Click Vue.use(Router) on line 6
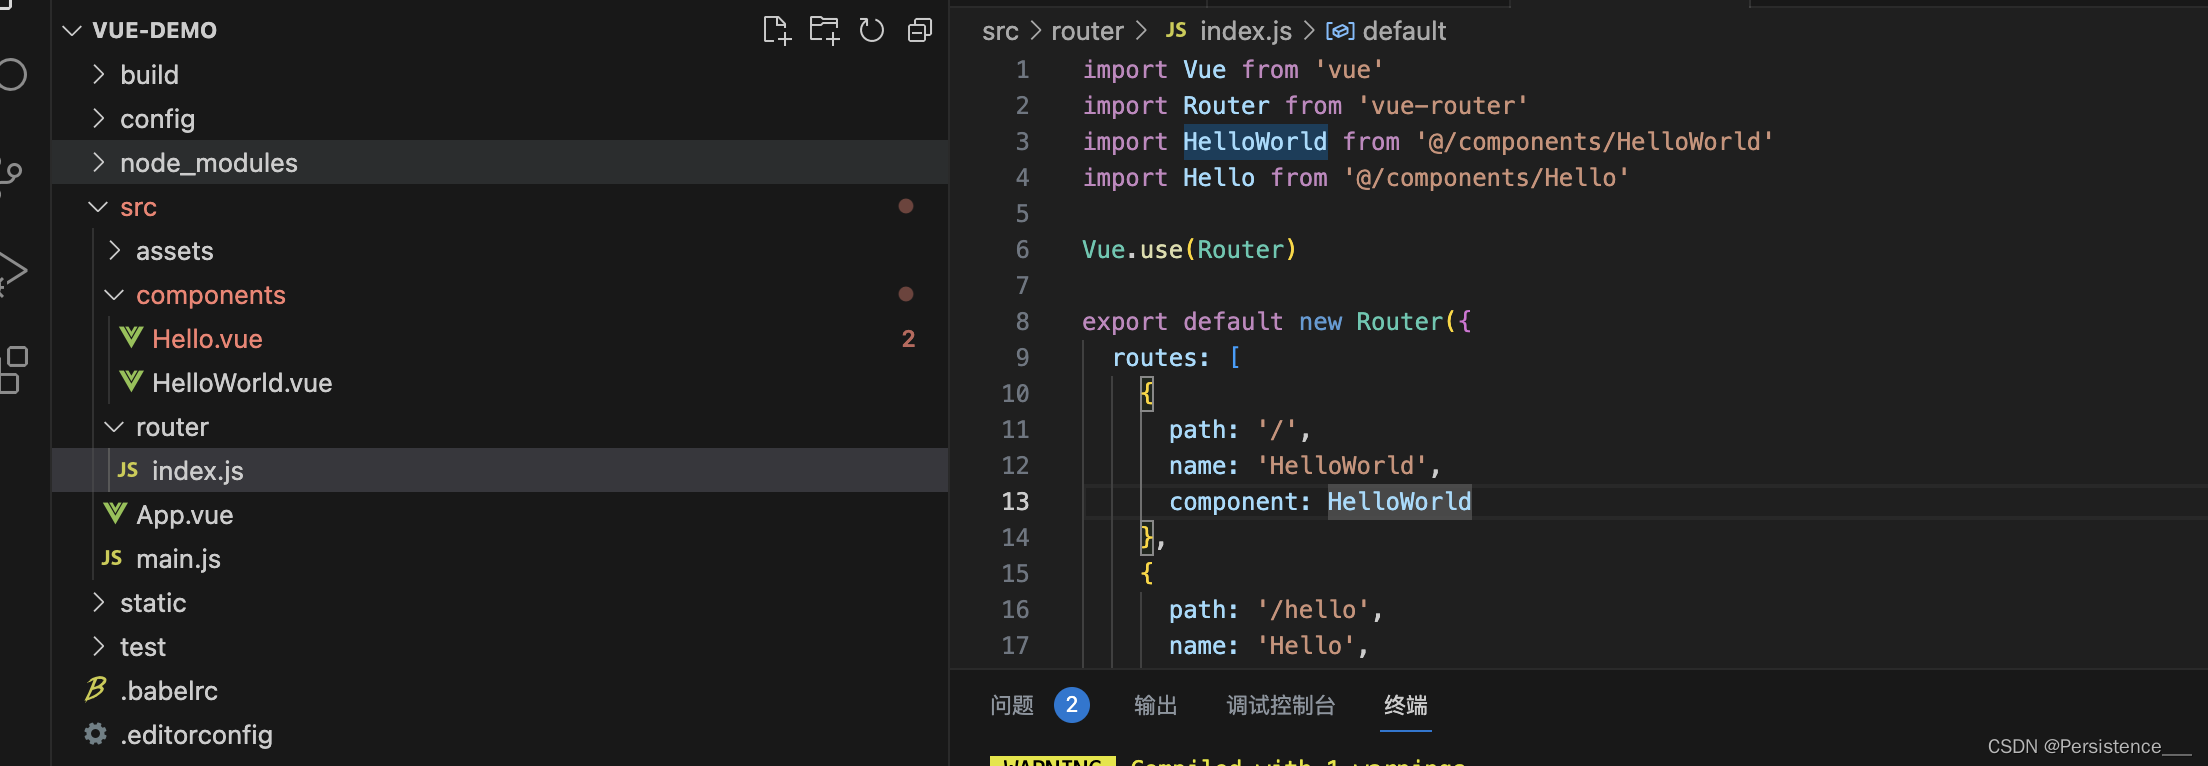This screenshot has width=2208, height=766. coord(1189,249)
